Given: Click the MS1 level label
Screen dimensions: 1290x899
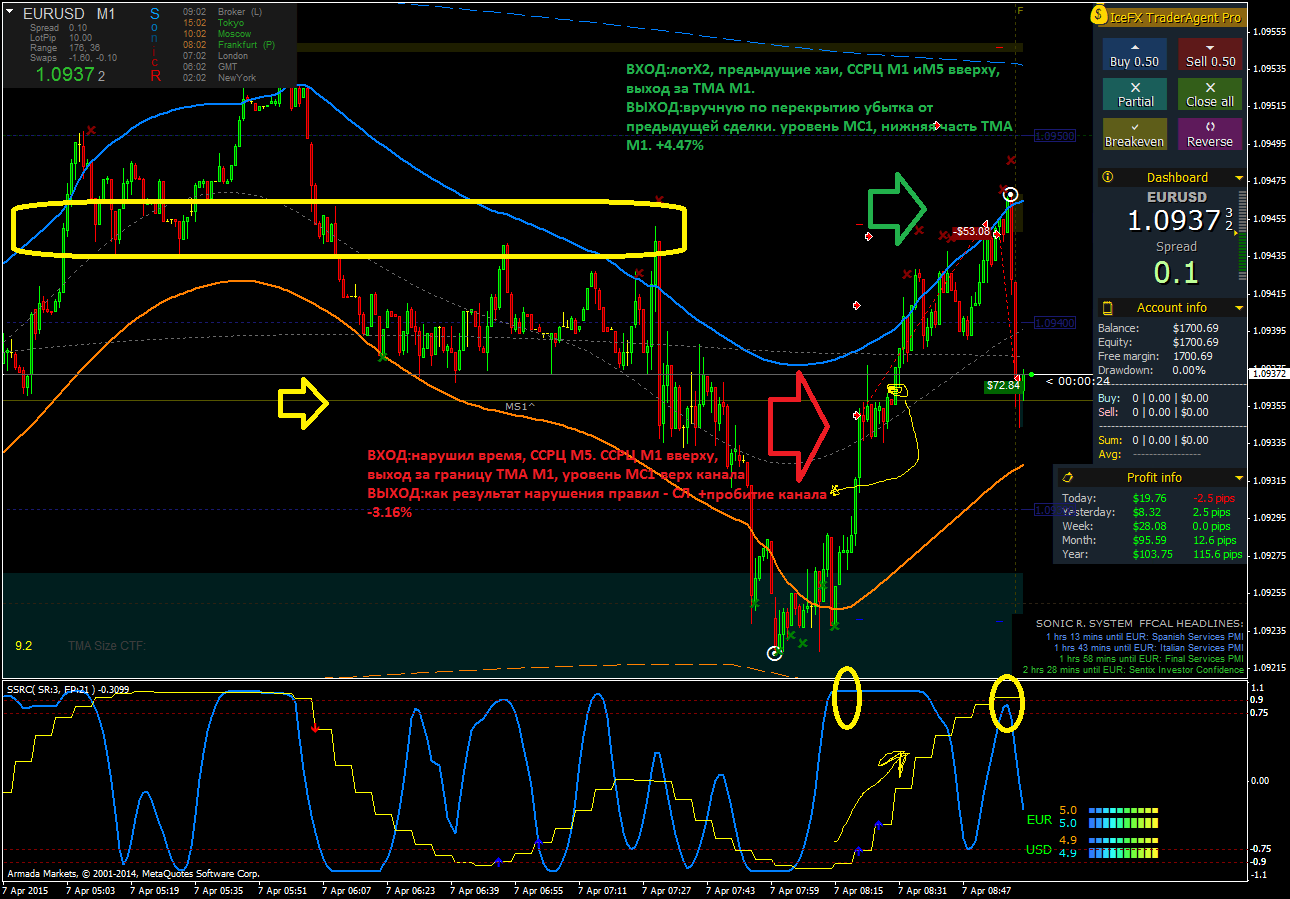Looking at the screenshot, I should [x=520, y=407].
